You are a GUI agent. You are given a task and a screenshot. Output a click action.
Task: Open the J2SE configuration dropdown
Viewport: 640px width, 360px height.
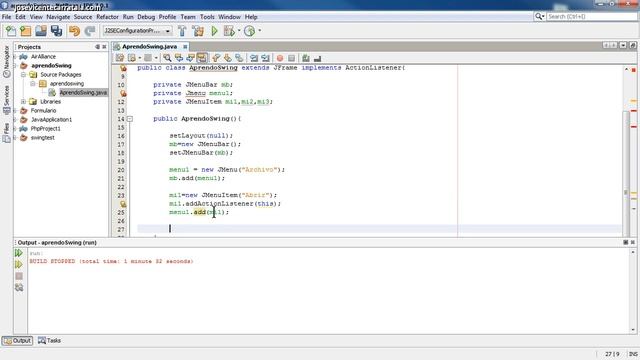138,31
